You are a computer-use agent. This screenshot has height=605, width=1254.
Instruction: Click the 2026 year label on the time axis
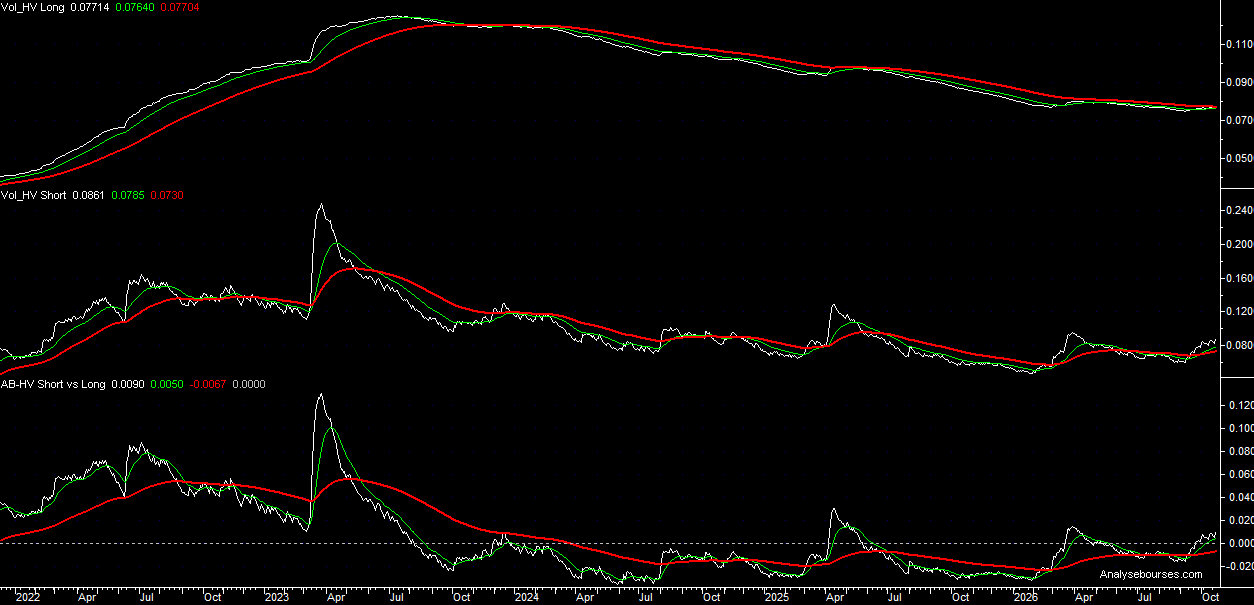pos(1025,597)
